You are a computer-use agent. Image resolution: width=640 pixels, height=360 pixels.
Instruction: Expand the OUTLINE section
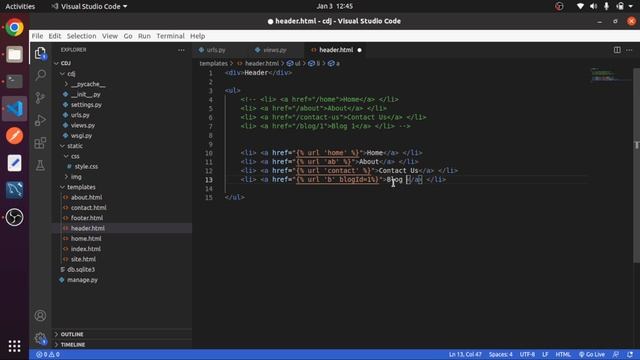click(72, 334)
